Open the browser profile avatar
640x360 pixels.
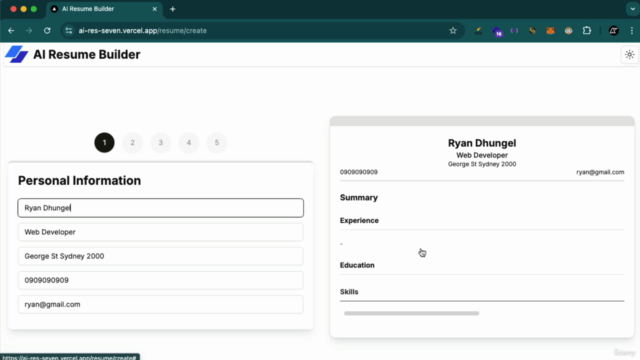coord(613,31)
